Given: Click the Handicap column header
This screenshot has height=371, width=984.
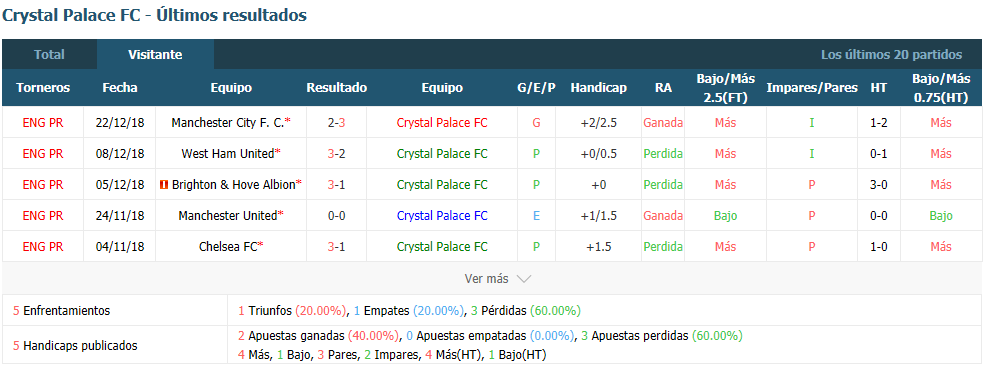Looking at the screenshot, I should [x=599, y=88].
